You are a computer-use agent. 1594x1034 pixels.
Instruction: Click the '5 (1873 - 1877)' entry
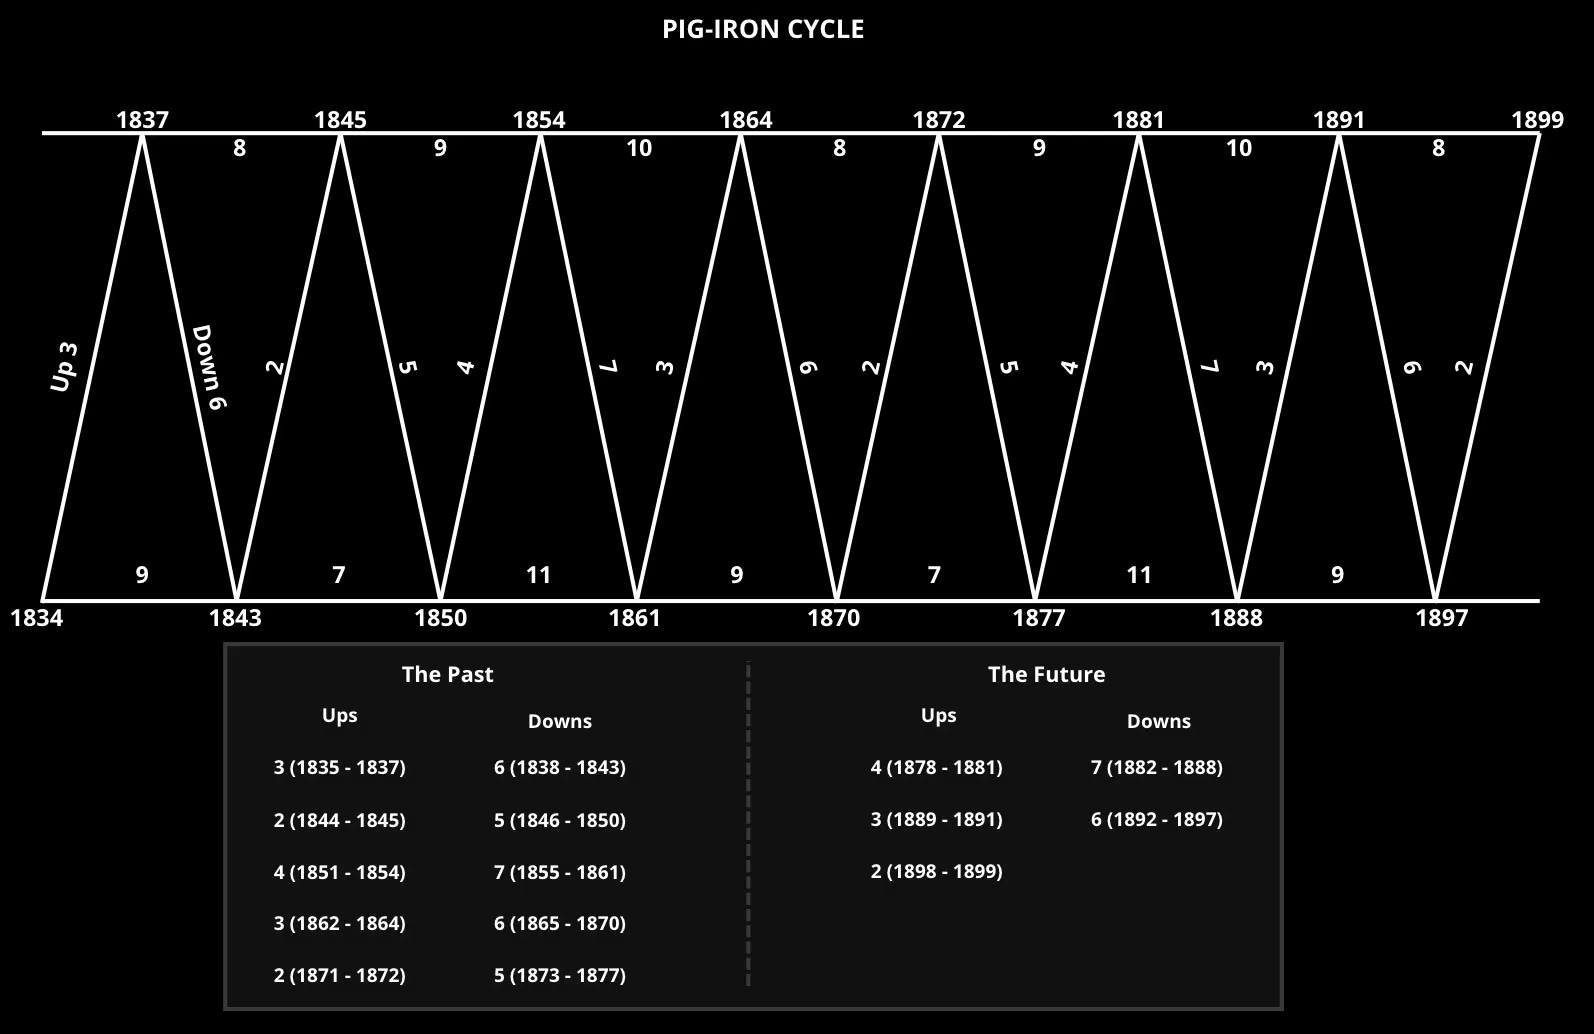[560, 976]
